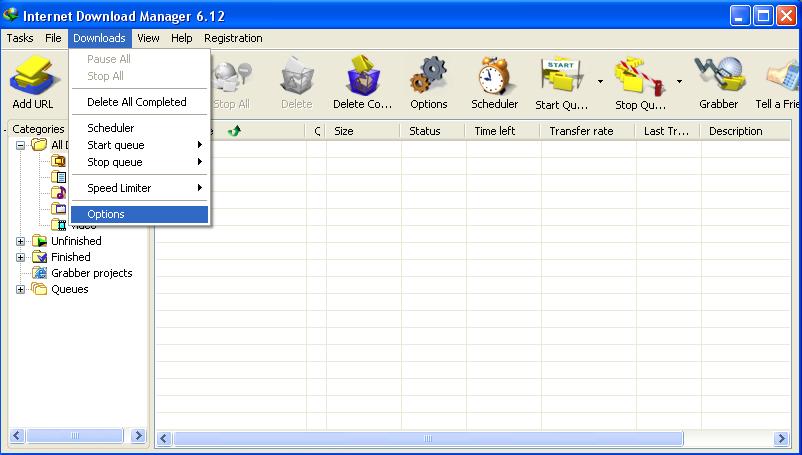Click the disabled Pause All menu entry

point(140,59)
